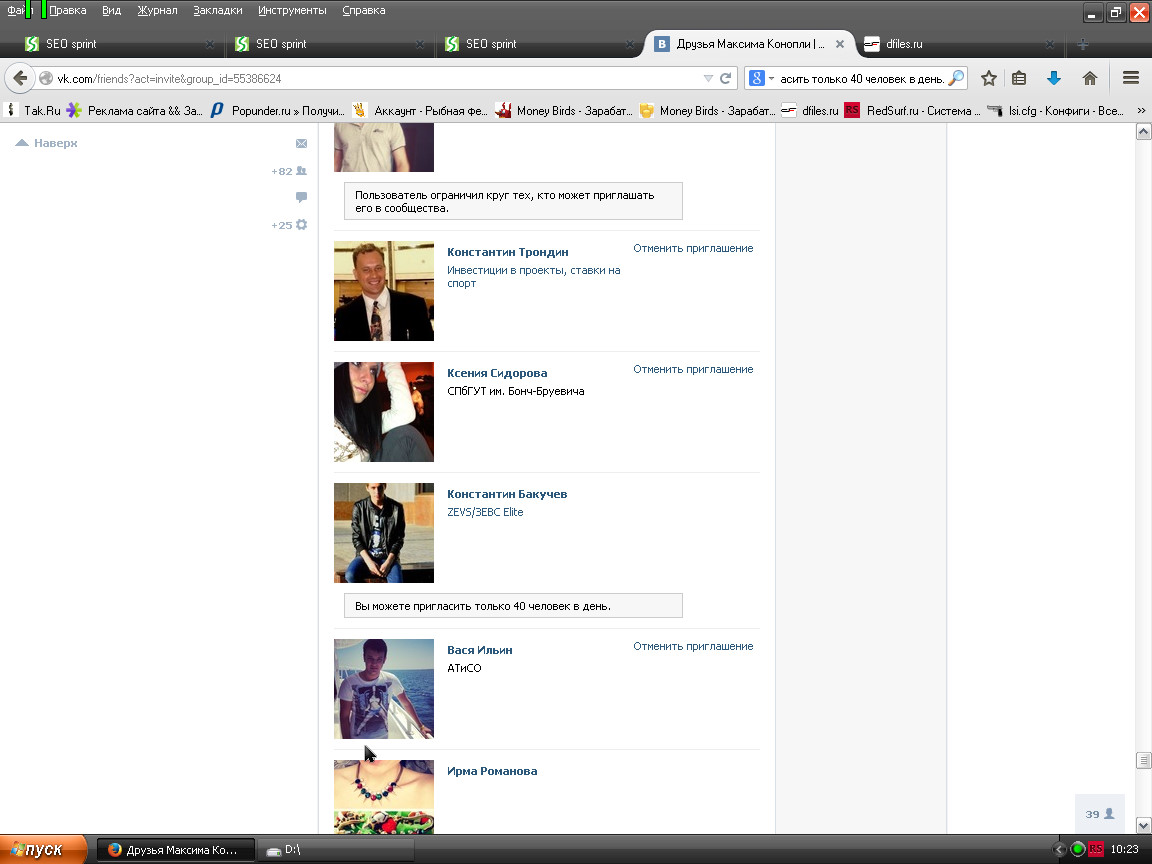Open the Tak.Ru bookmark
The width and height of the screenshot is (1152, 864).
33,110
